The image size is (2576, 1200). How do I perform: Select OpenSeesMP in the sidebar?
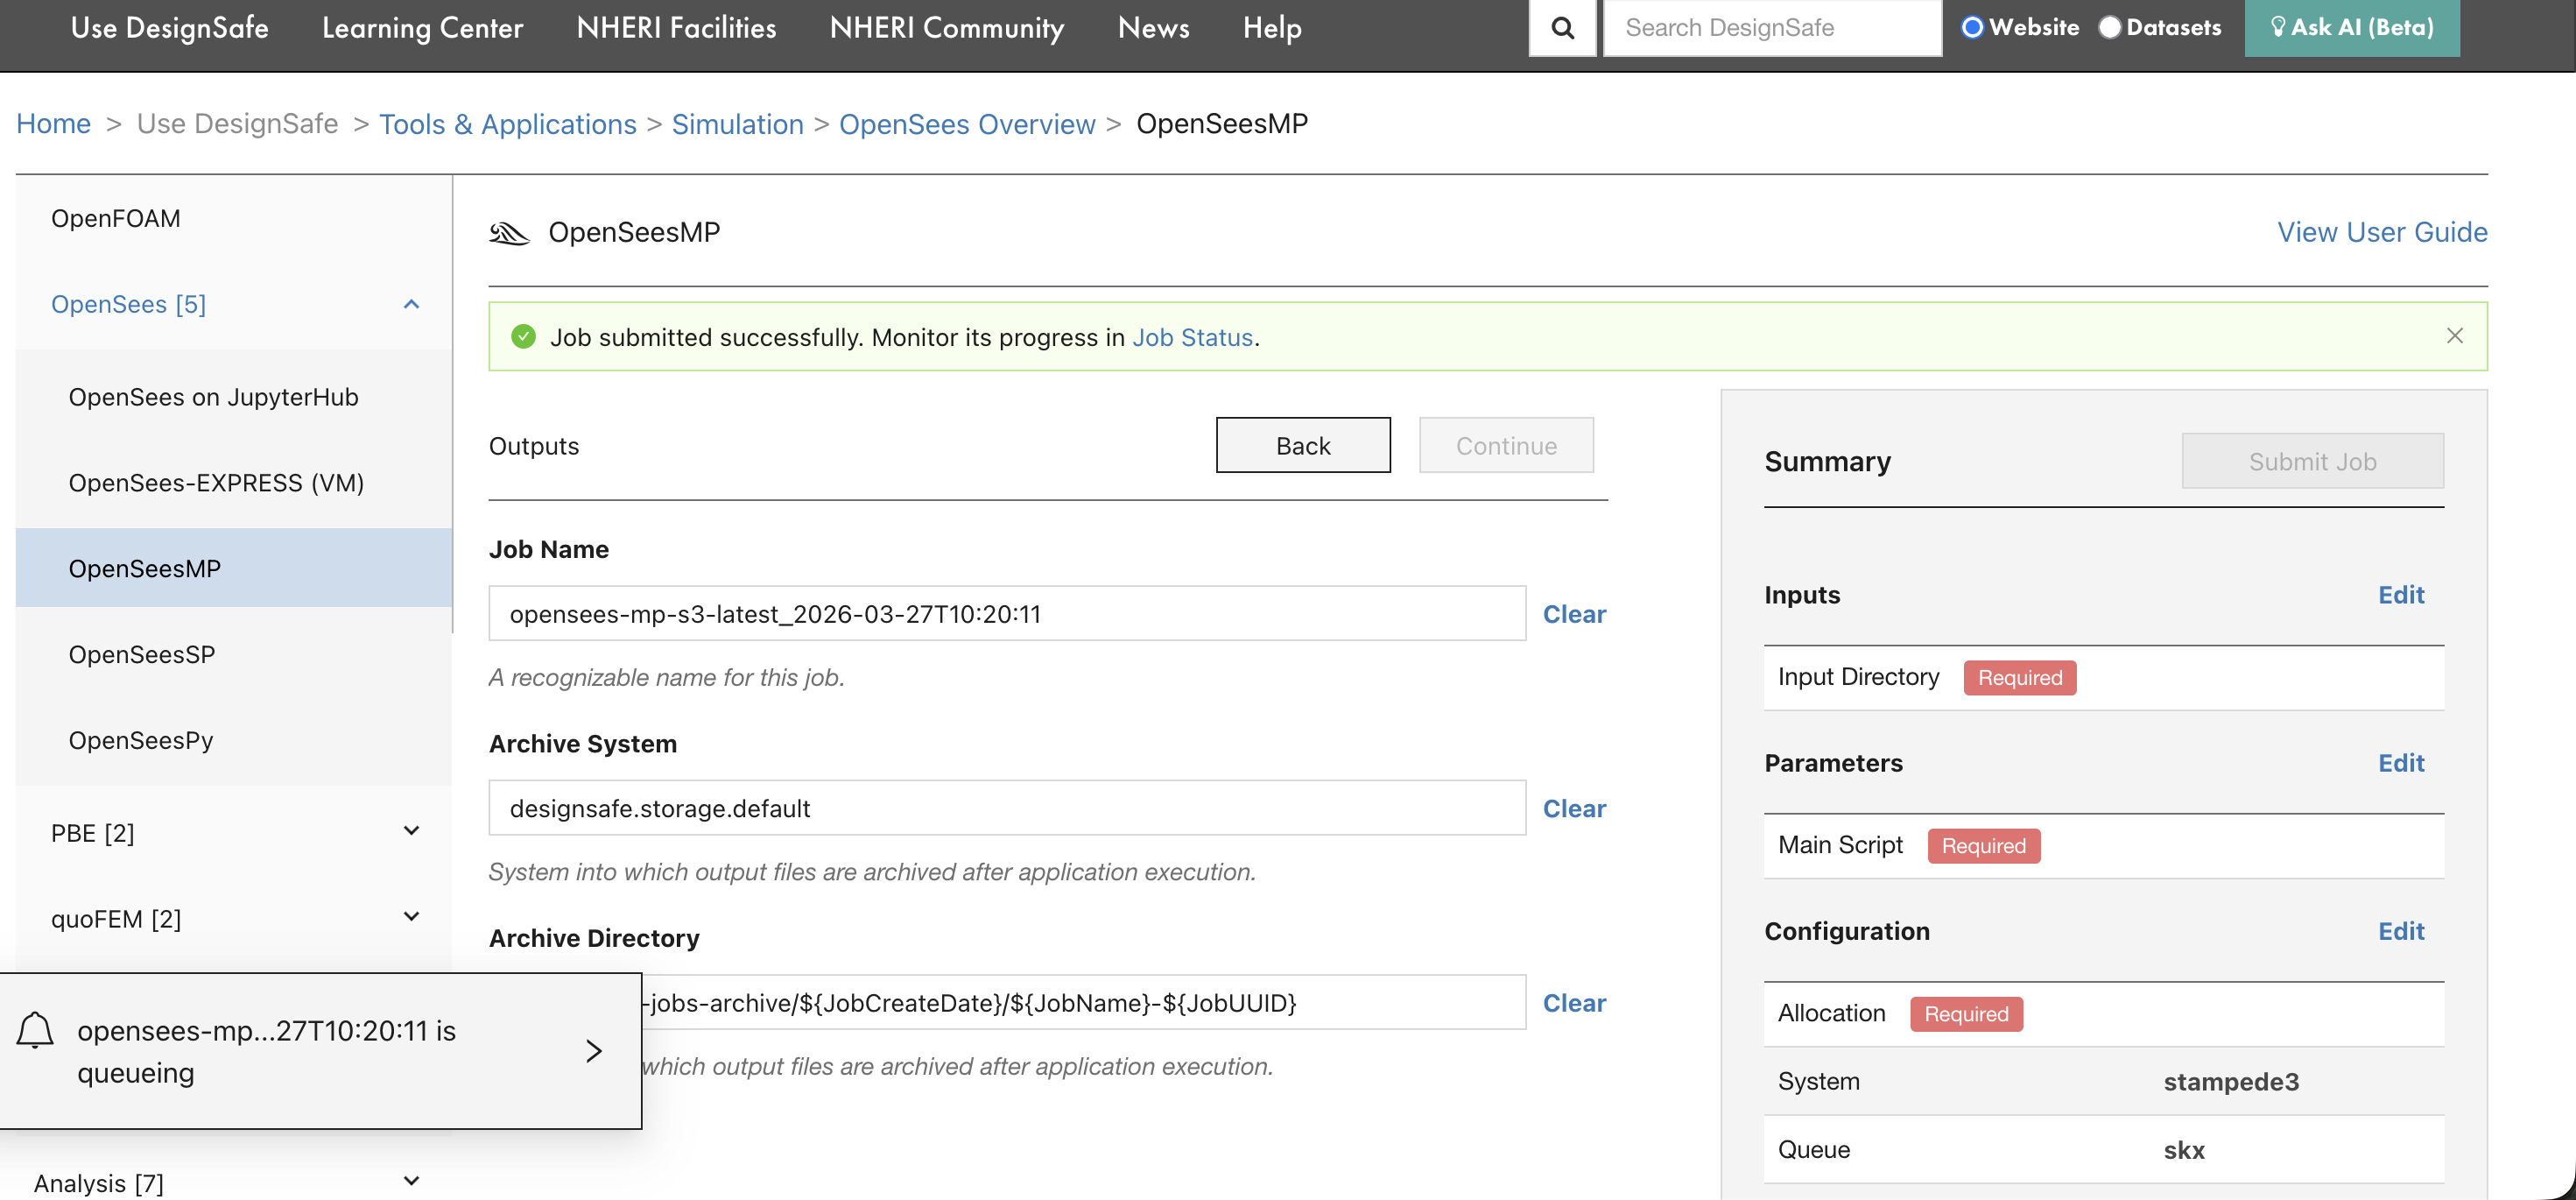(234, 568)
